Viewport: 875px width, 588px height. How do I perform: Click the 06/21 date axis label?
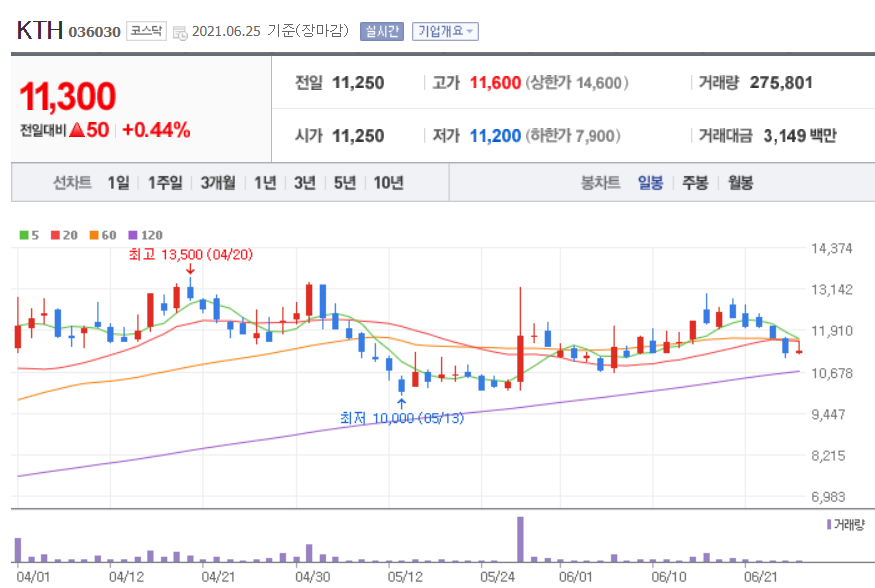pos(760,576)
